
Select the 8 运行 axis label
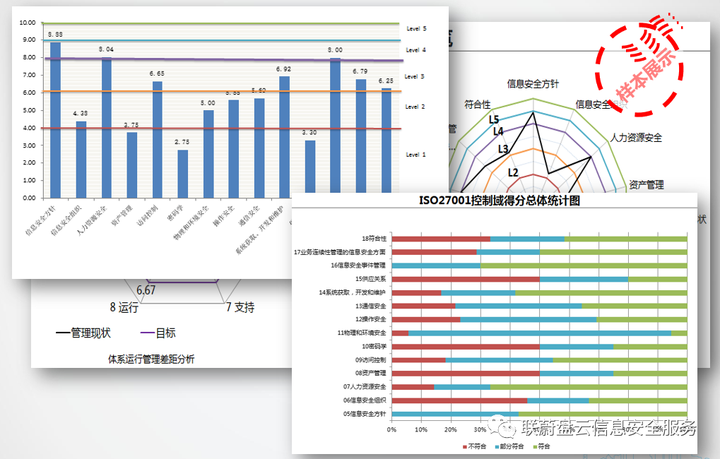[124, 307]
